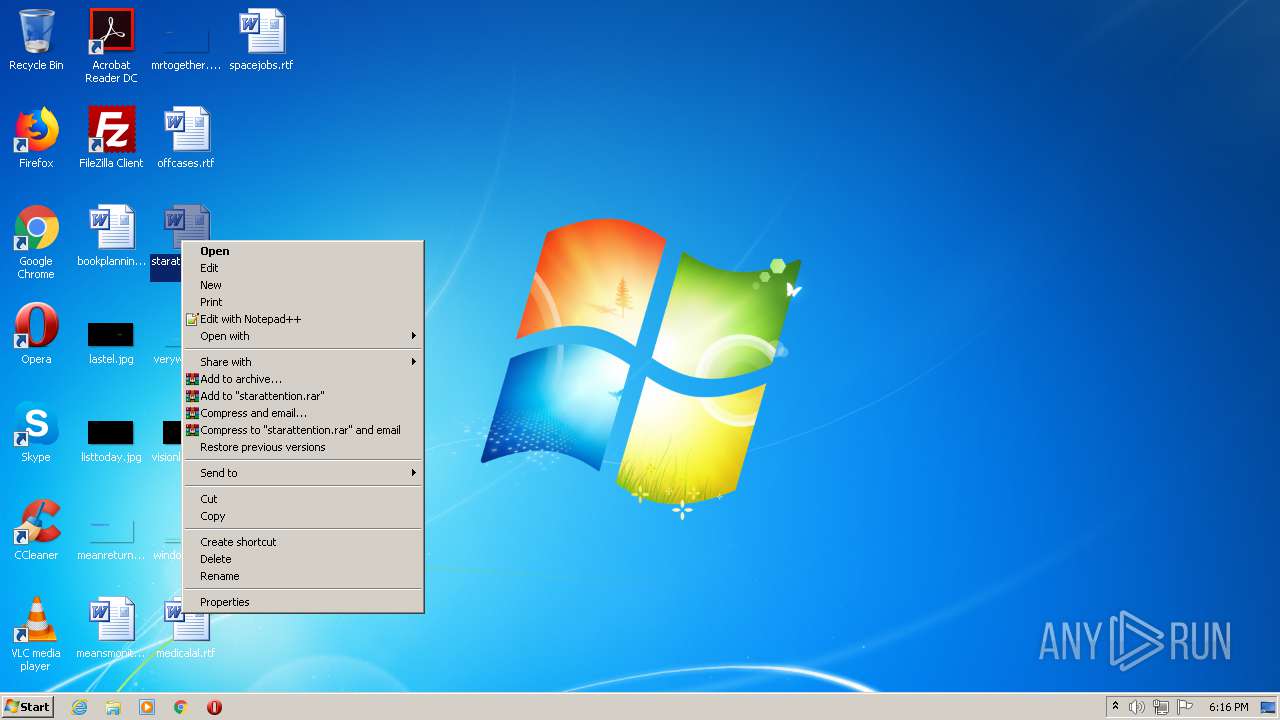Click the Show desktop button
The height and width of the screenshot is (720, 1280).
click(x=1268, y=707)
